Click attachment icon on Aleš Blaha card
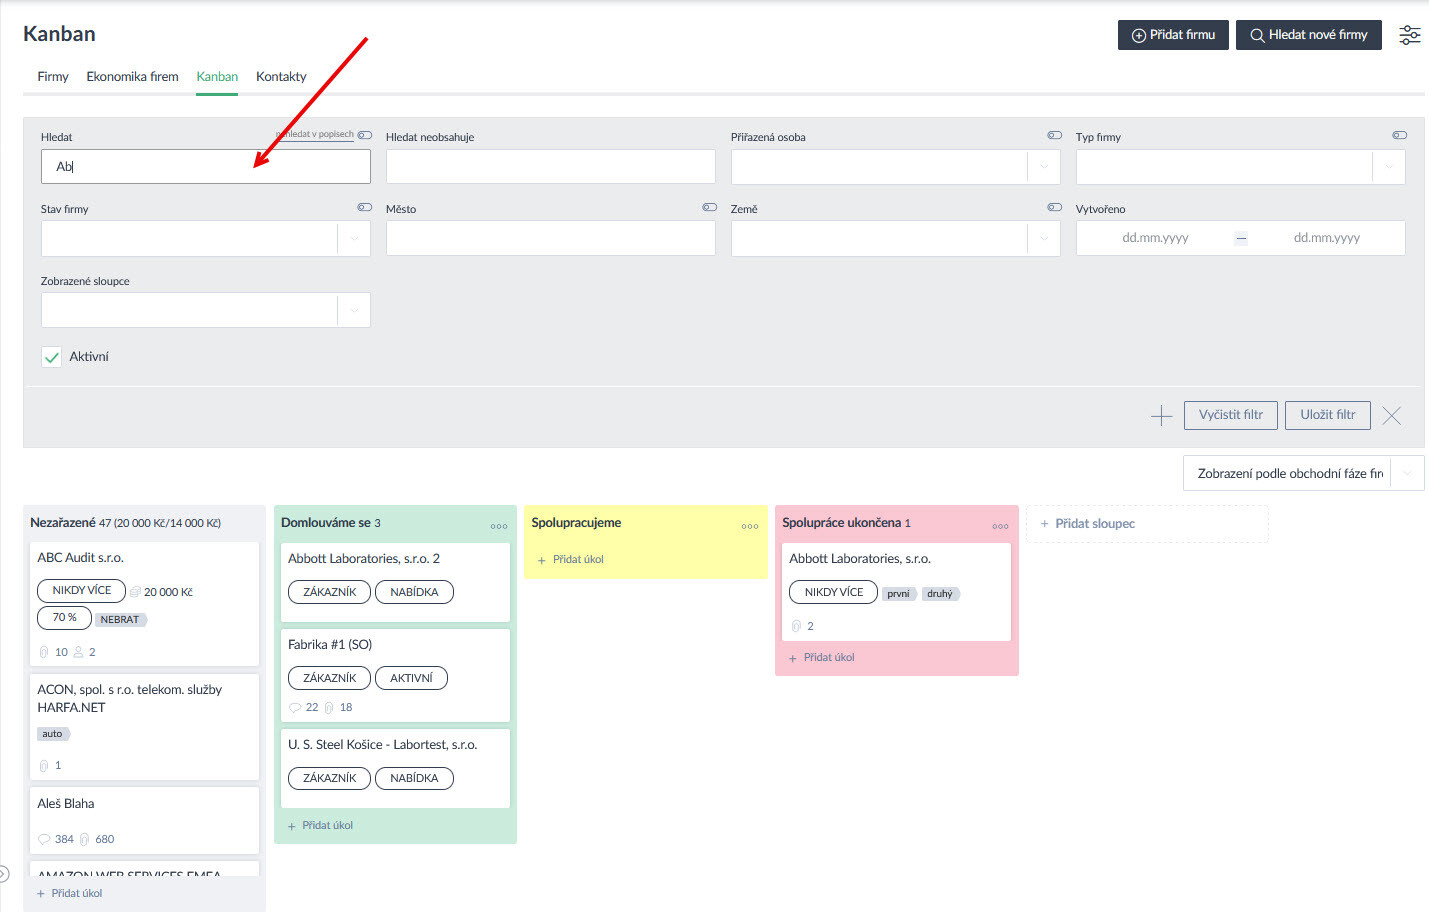The height and width of the screenshot is (912, 1429). tap(85, 840)
